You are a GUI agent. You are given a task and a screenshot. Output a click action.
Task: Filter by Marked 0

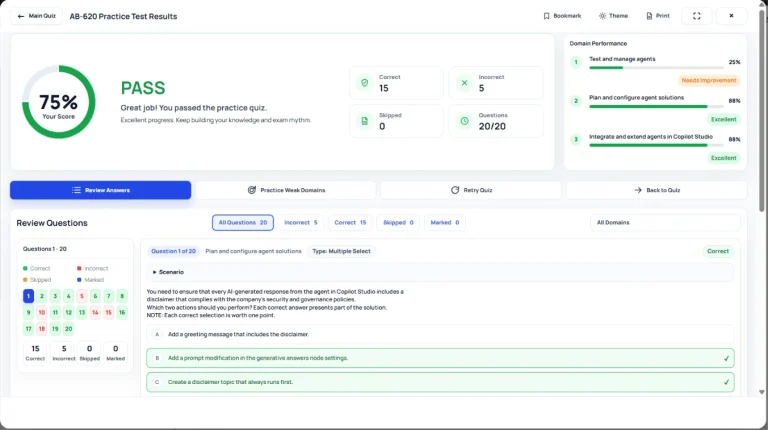445,222
